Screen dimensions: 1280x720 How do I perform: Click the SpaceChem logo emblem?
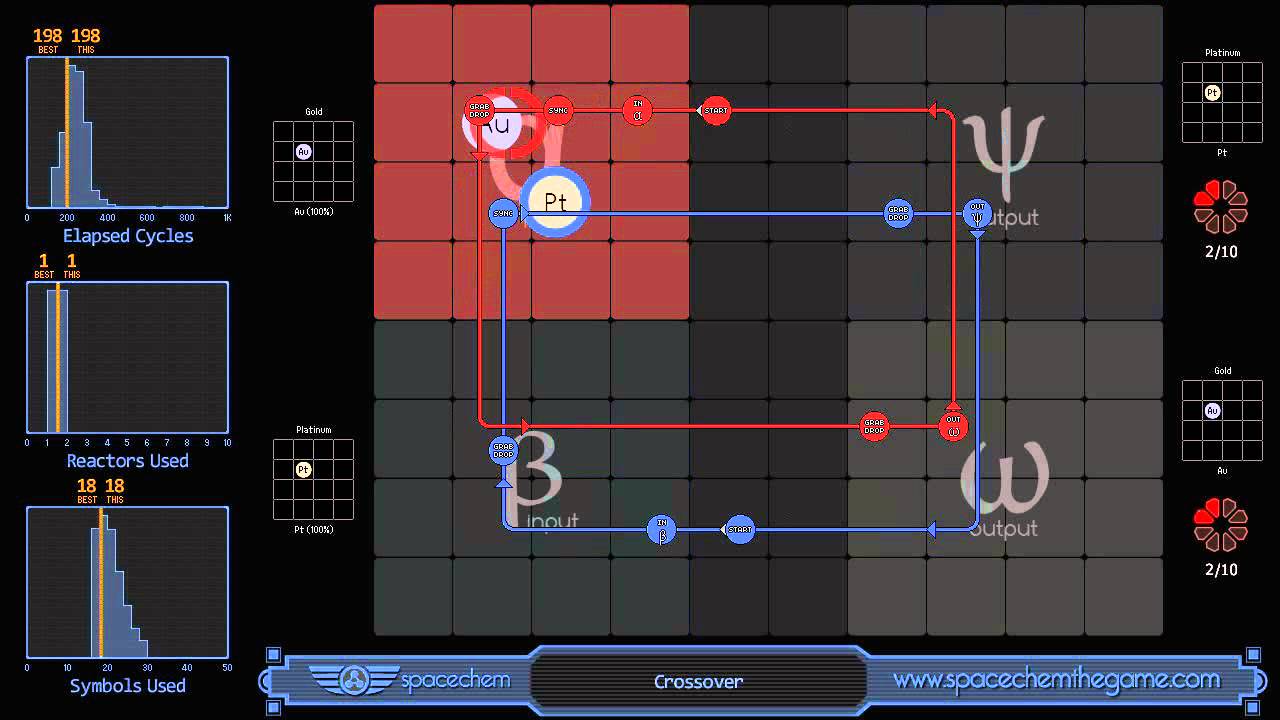click(x=354, y=681)
